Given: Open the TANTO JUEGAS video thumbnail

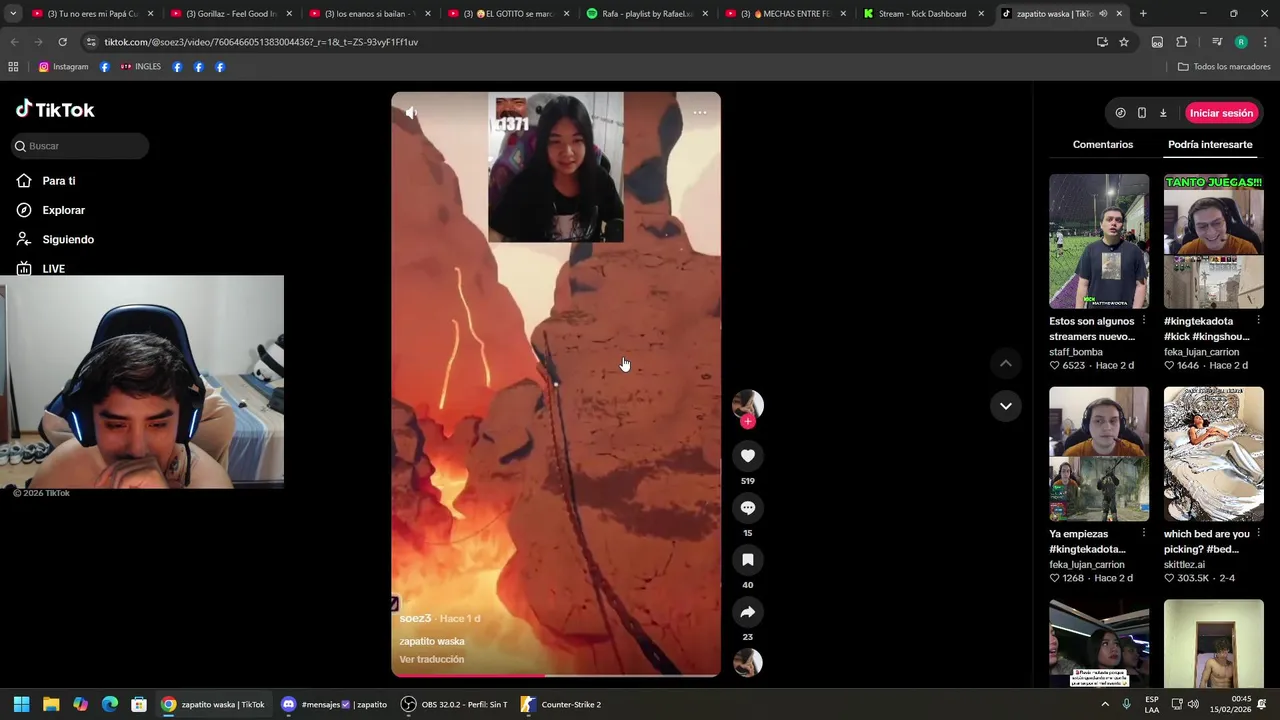Looking at the screenshot, I should click(1213, 241).
